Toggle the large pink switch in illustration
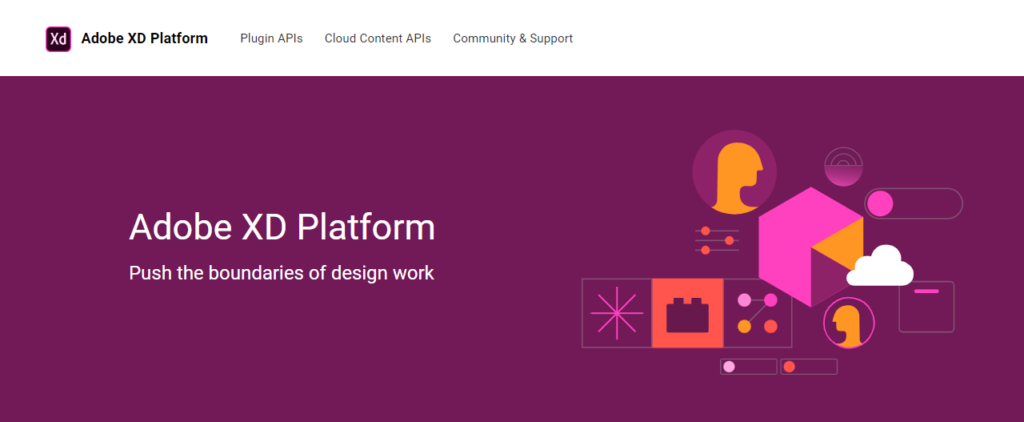The width and height of the screenshot is (1024, 422). tap(912, 204)
